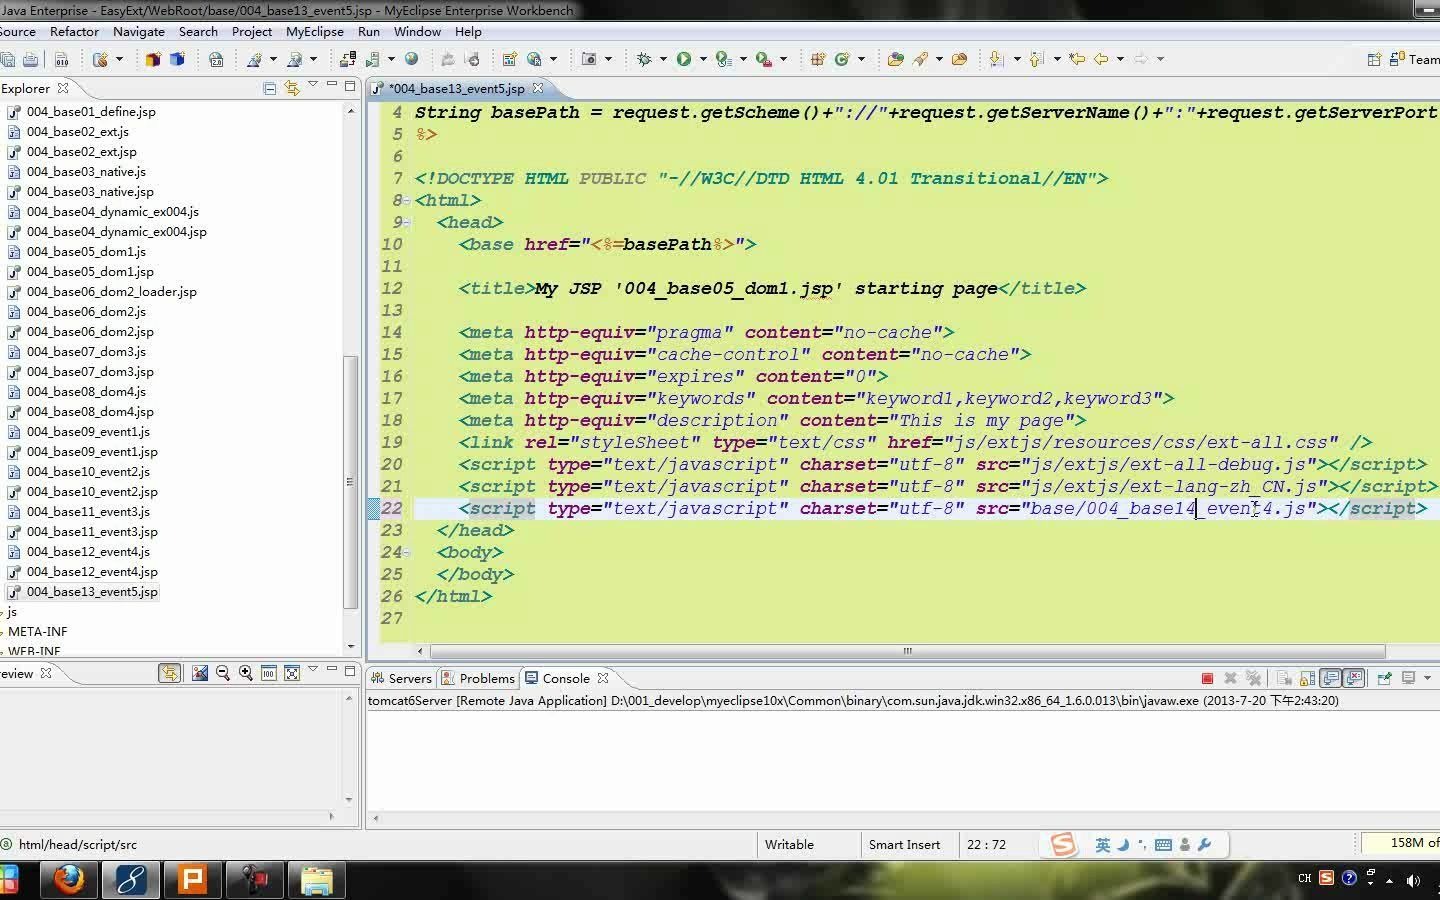
Task: Click the Last Edit Location arrow icon
Action: pos(1077,59)
